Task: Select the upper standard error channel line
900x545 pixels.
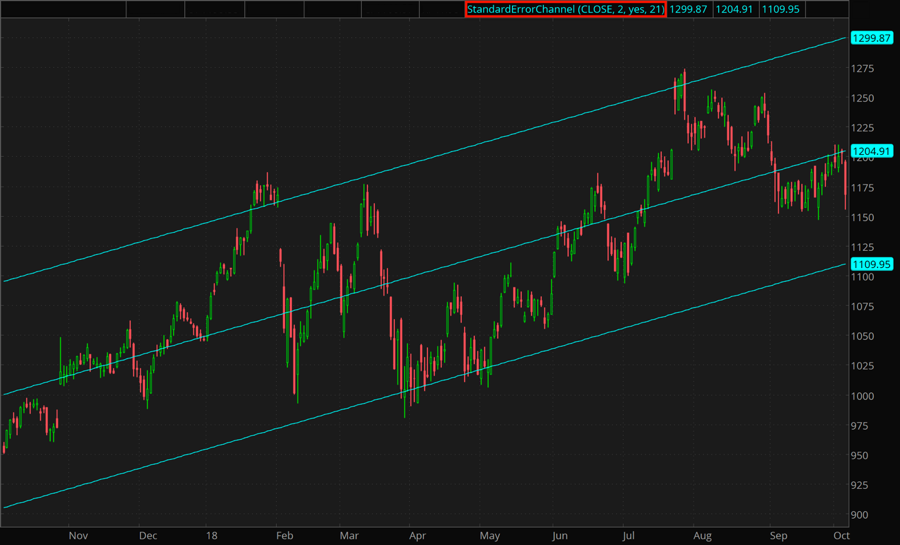Action: [x=400, y=169]
